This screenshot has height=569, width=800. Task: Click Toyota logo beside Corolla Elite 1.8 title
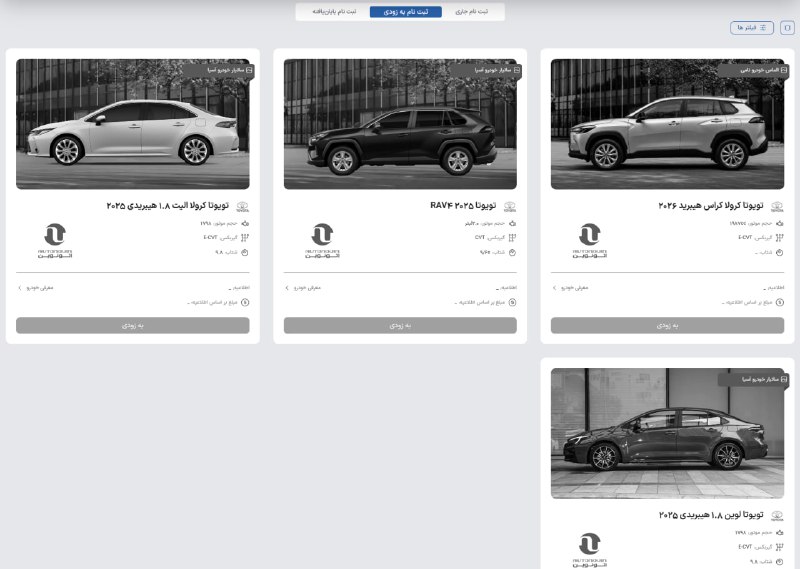(x=242, y=207)
